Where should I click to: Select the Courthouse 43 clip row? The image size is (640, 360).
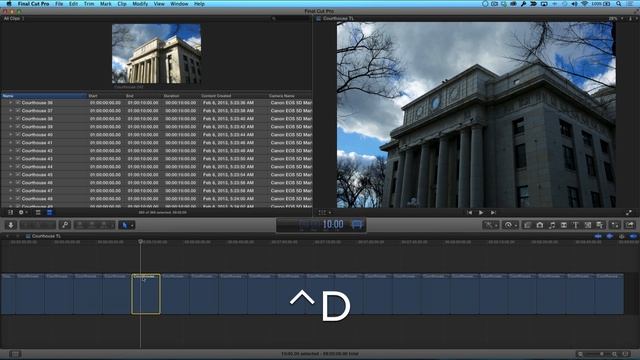[157, 159]
